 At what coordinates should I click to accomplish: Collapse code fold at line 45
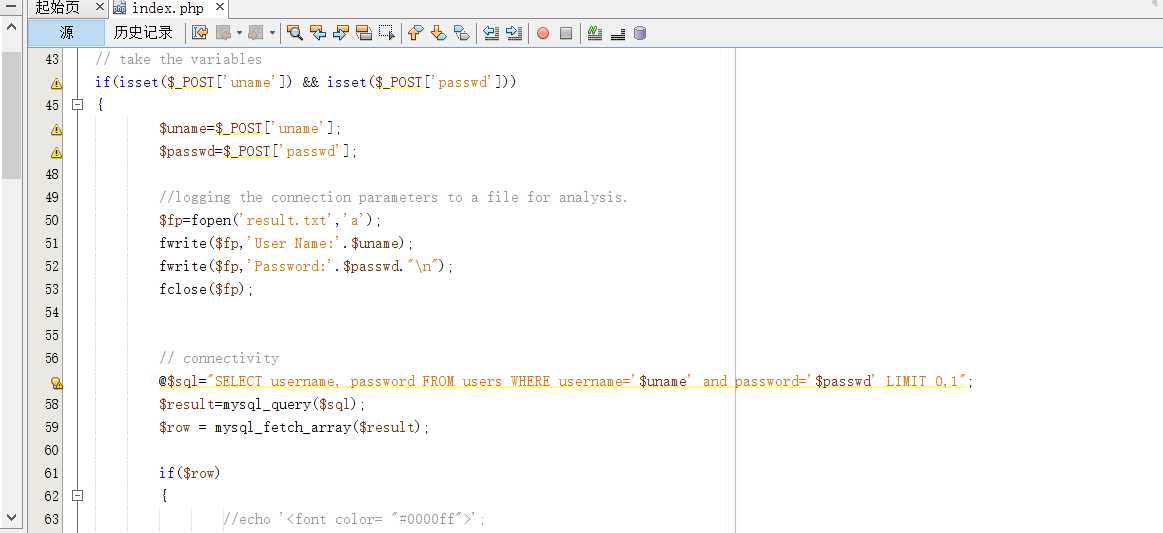76,105
